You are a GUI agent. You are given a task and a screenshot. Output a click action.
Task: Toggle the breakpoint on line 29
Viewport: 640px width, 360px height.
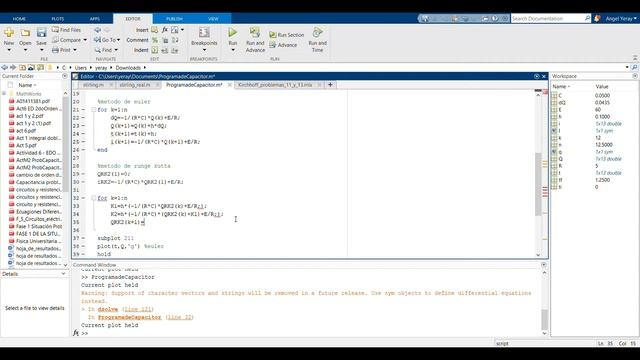83,174
